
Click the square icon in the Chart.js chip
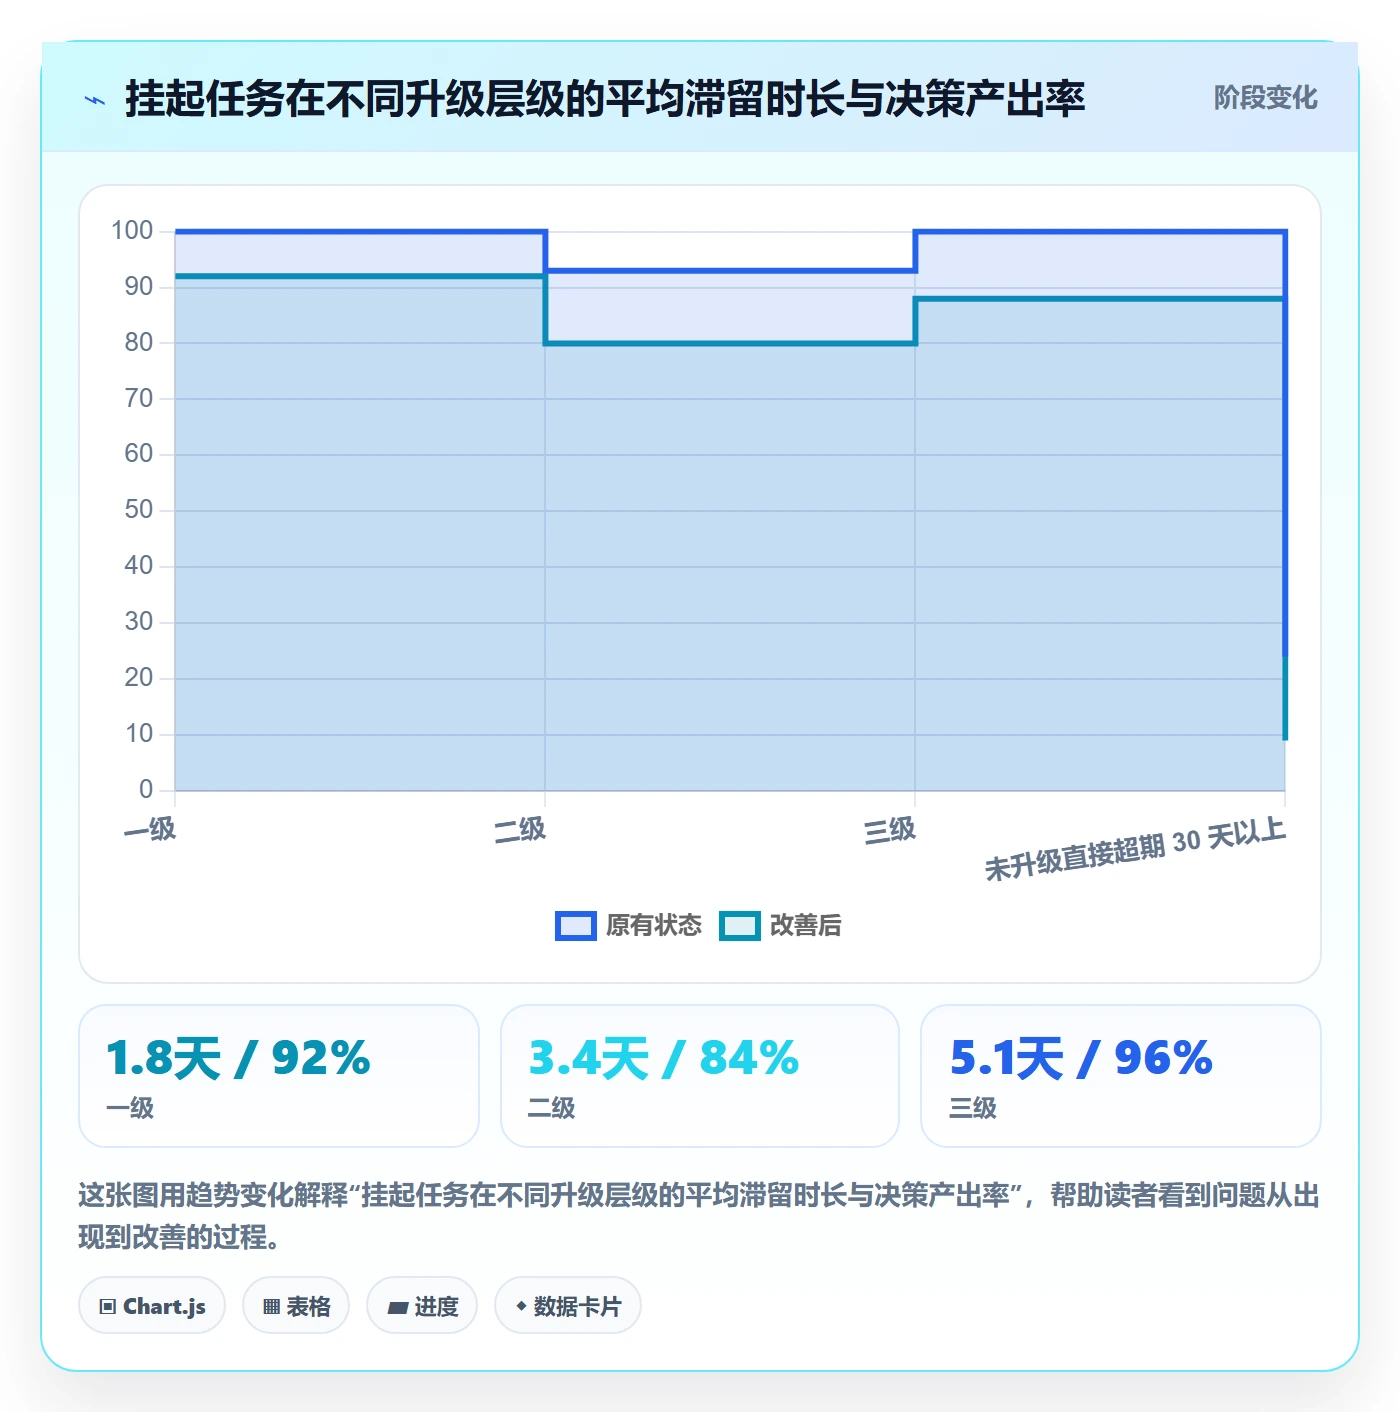(x=108, y=1307)
